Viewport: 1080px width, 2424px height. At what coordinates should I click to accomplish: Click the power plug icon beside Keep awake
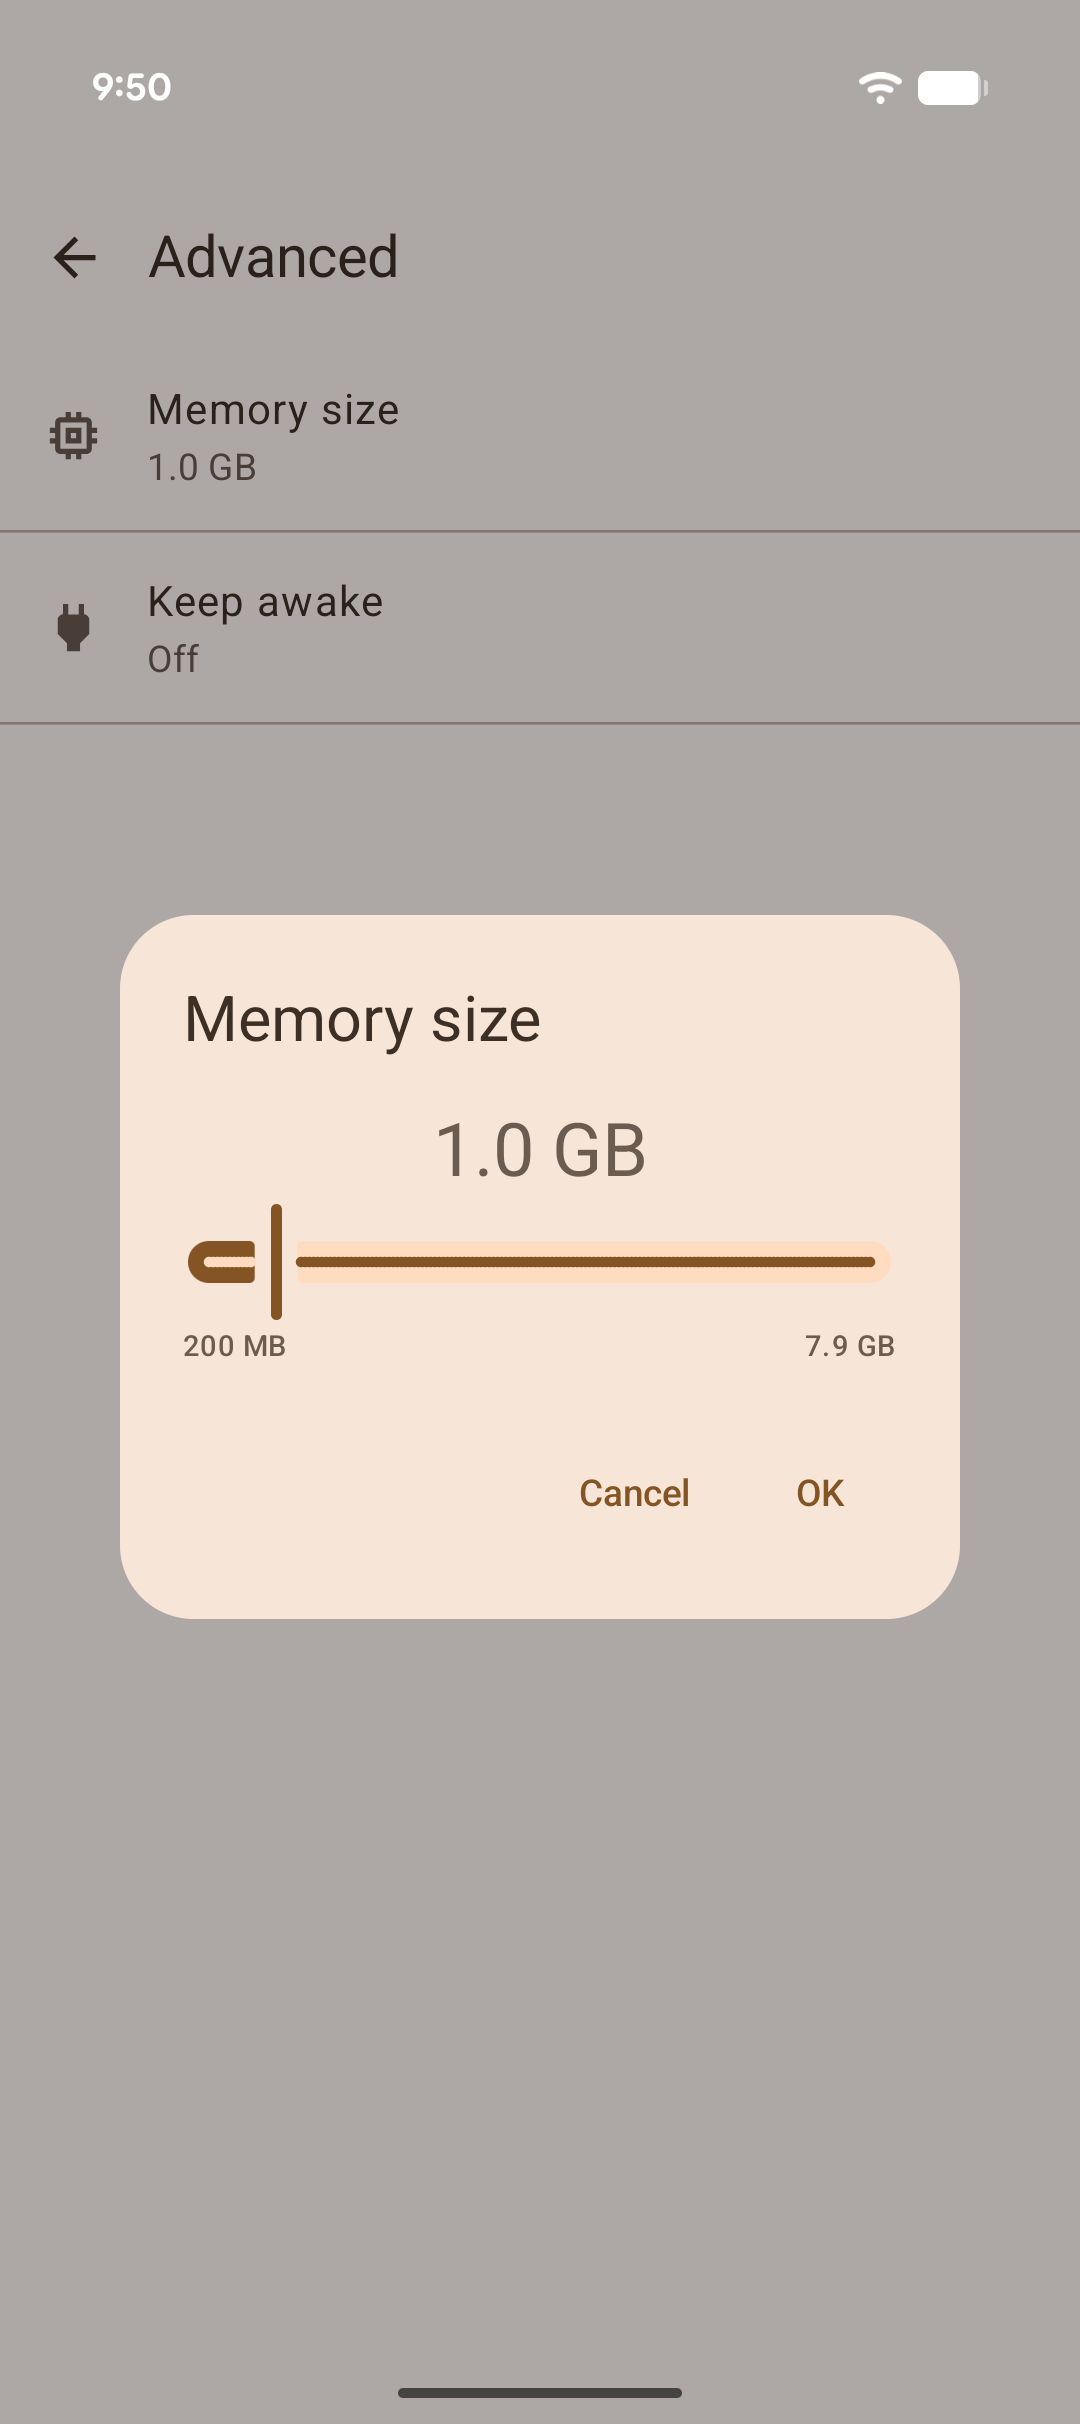(71, 627)
